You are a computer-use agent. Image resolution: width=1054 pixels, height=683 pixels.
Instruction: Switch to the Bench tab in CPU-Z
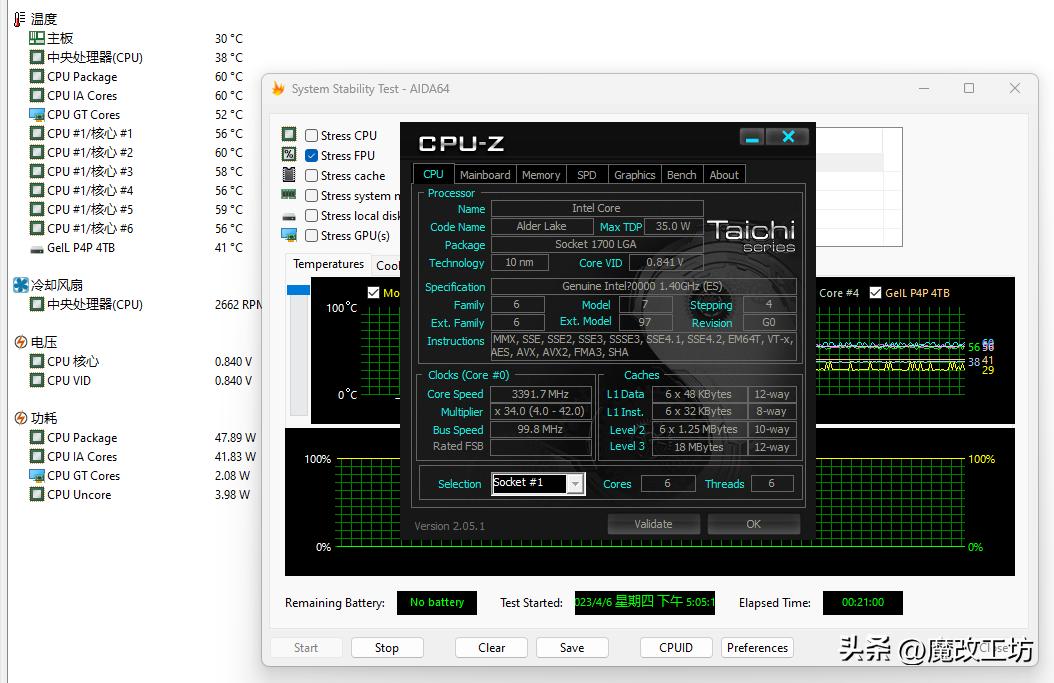click(682, 175)
